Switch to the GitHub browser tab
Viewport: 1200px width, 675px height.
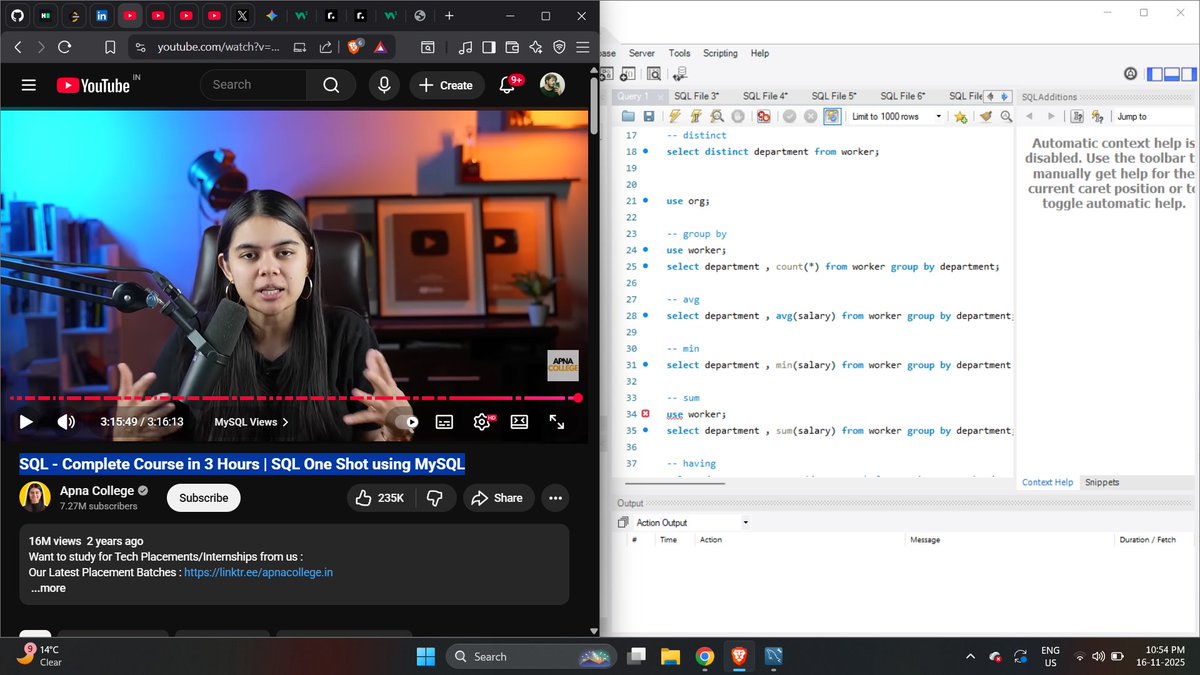[x=18, y=16]
